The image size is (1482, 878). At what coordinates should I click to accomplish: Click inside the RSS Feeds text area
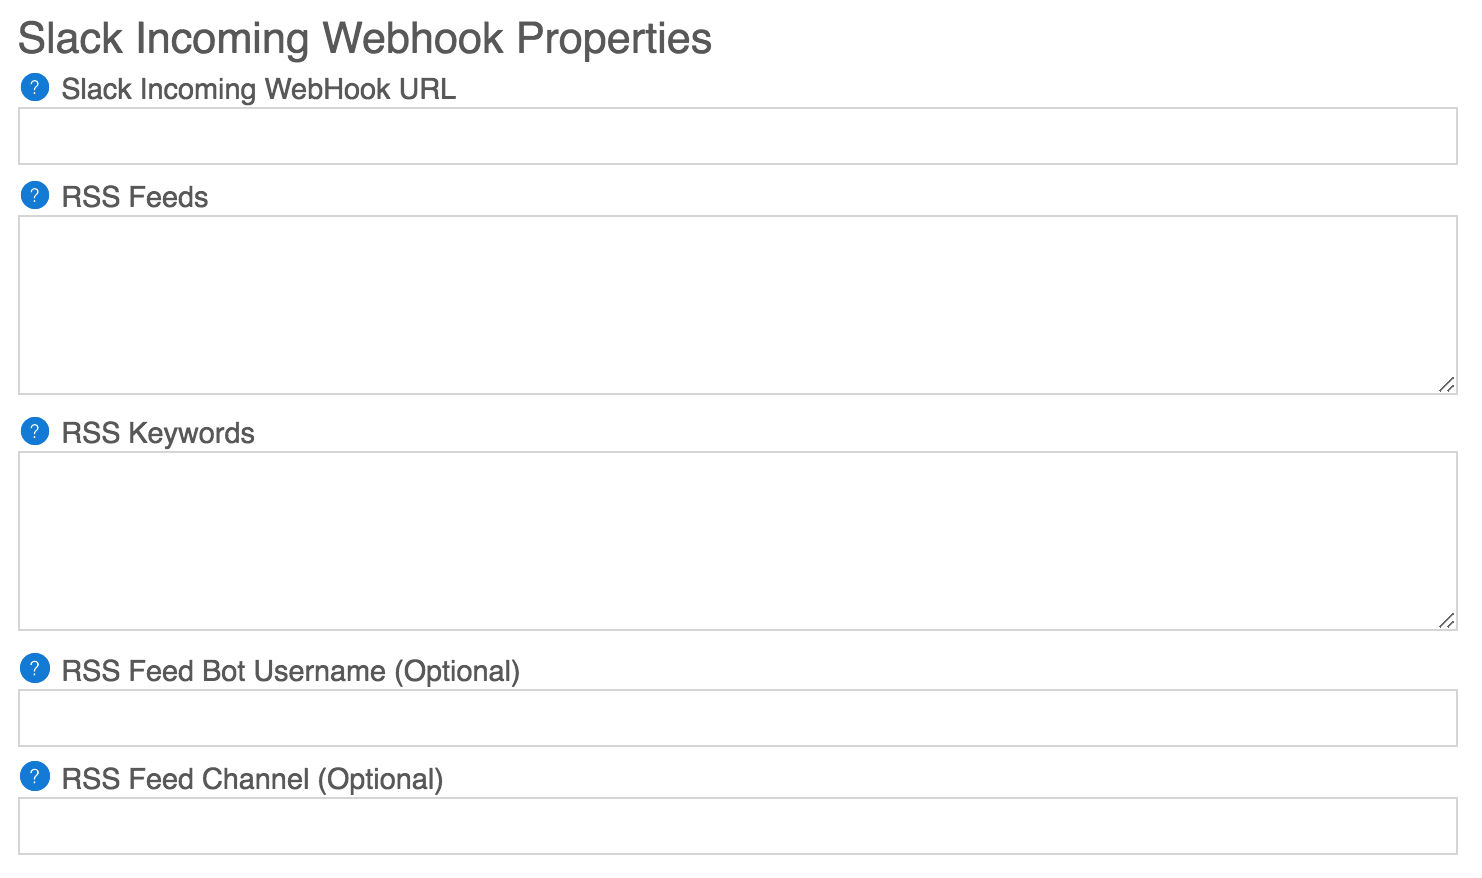pos(738,305)
